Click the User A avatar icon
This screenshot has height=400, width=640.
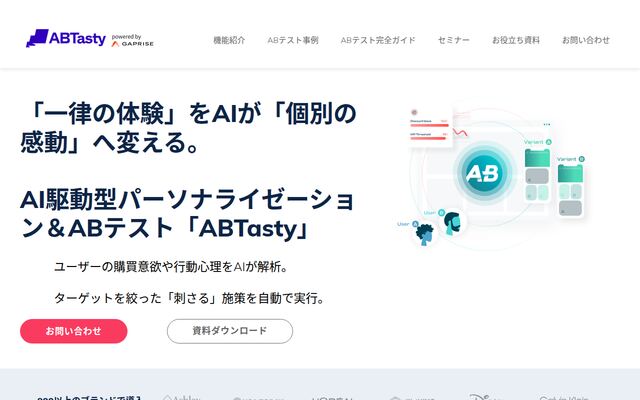point(424,234)
